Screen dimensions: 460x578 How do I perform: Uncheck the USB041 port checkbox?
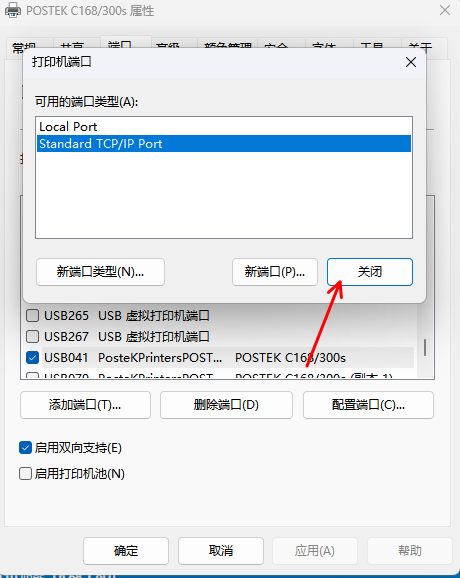click(32, 357)
